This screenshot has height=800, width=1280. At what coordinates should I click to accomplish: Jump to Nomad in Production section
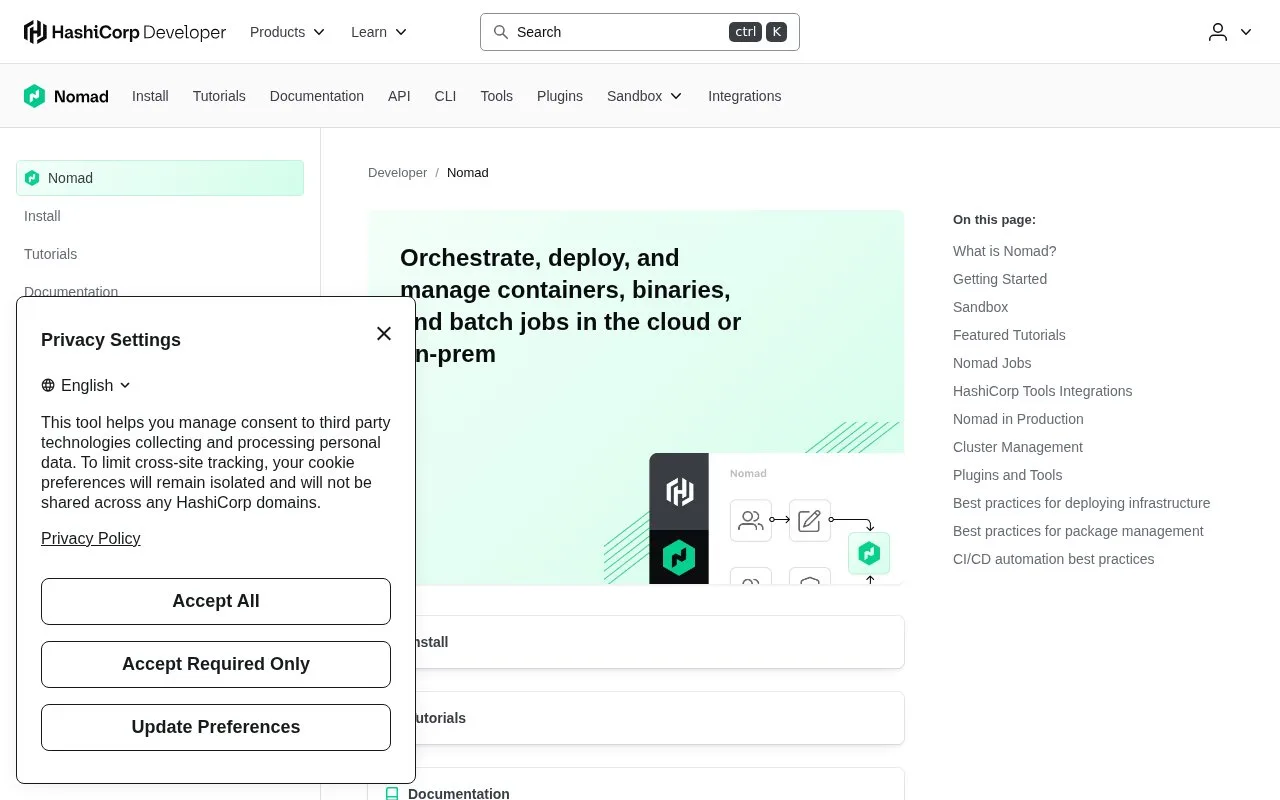click(x=1018, y=419)
